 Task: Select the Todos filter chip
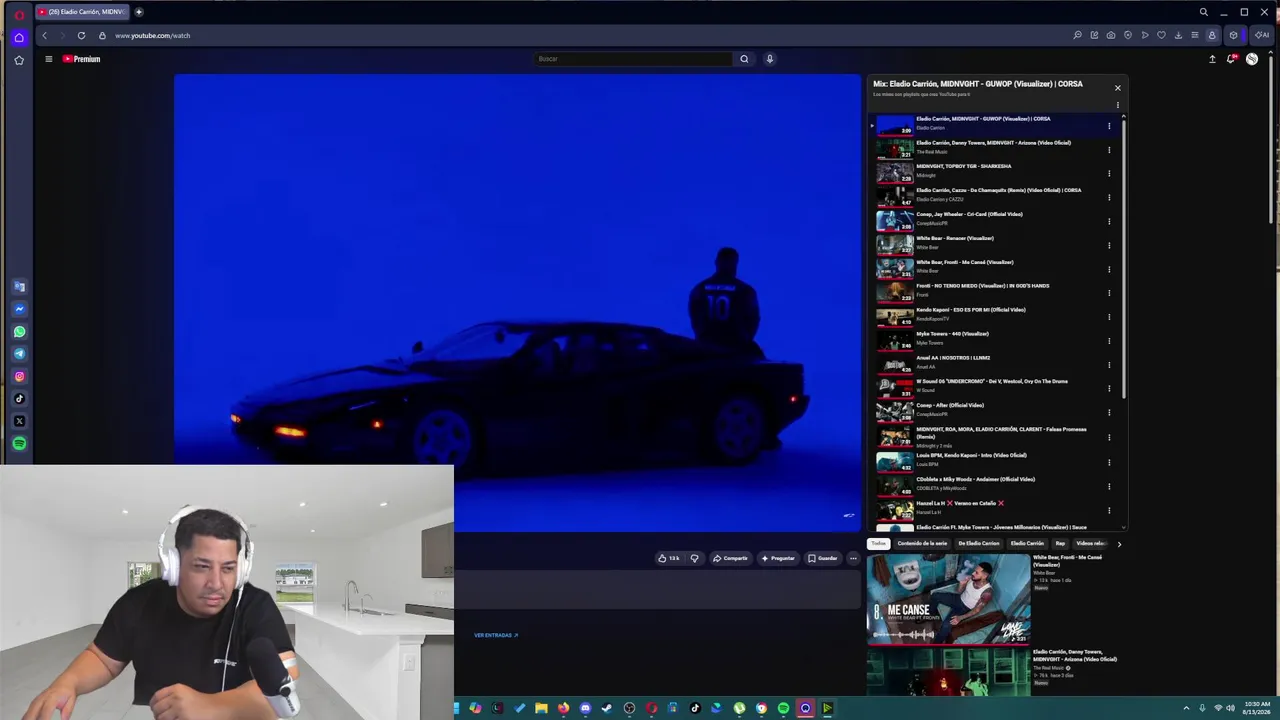click(878, 544)
